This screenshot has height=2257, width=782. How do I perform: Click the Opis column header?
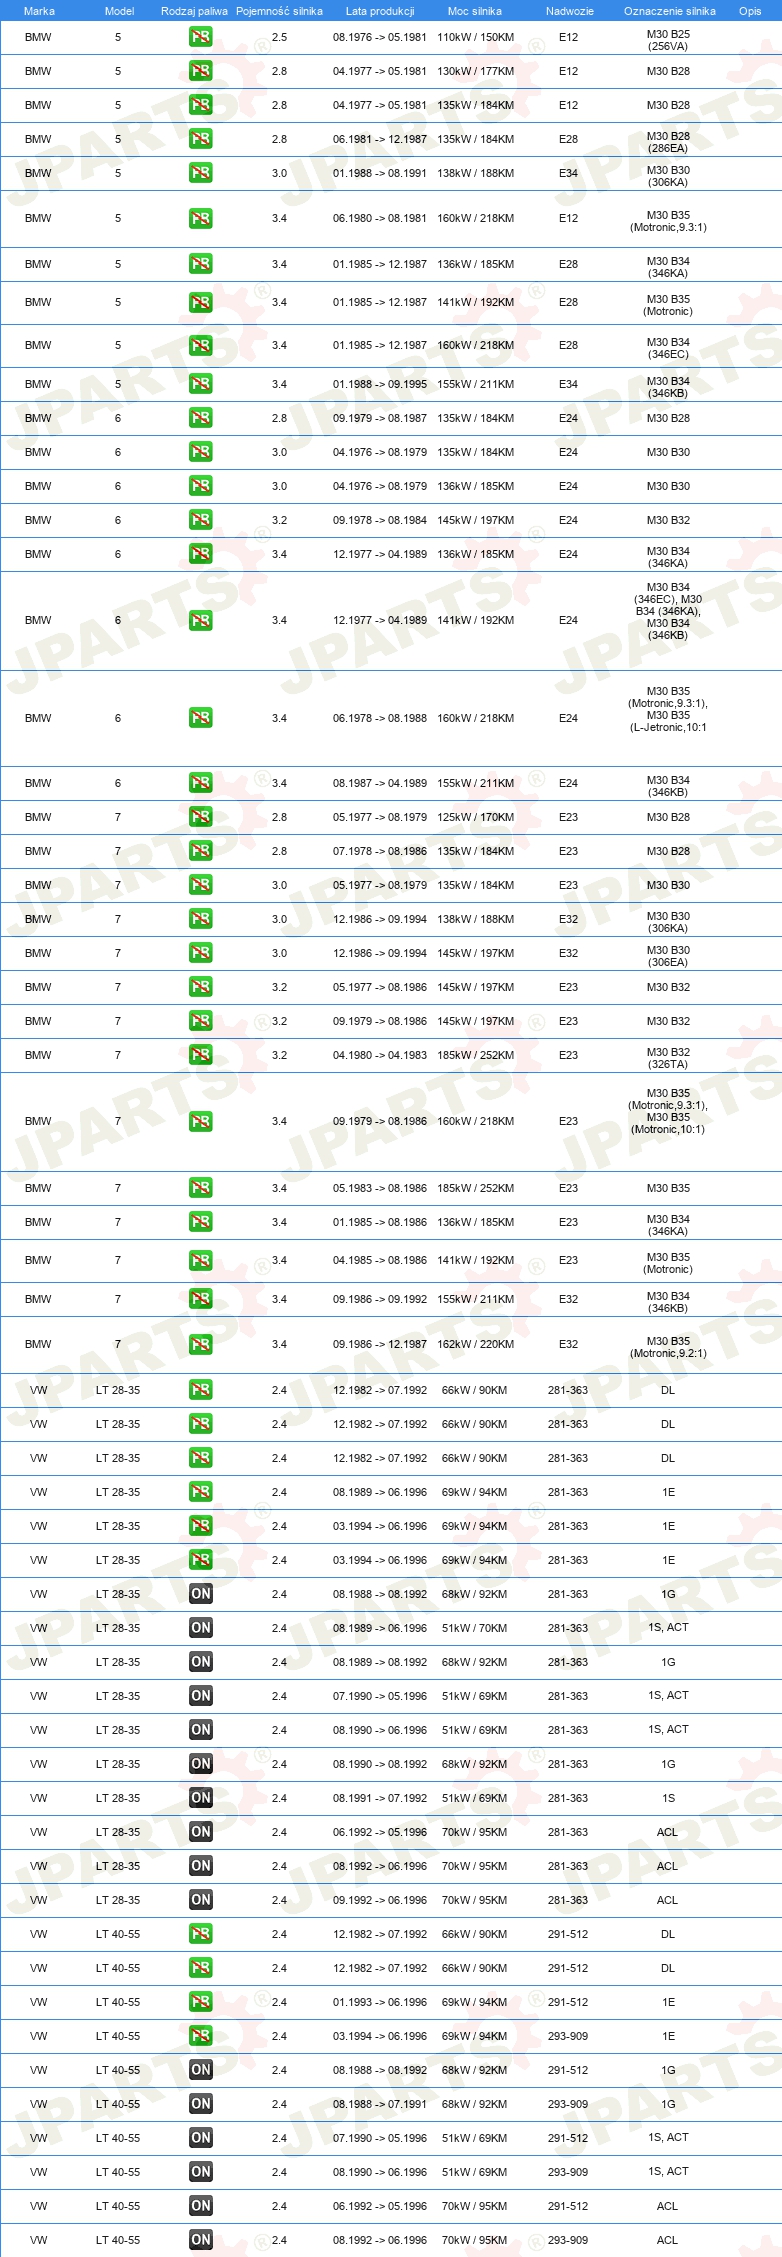(750, 11)
